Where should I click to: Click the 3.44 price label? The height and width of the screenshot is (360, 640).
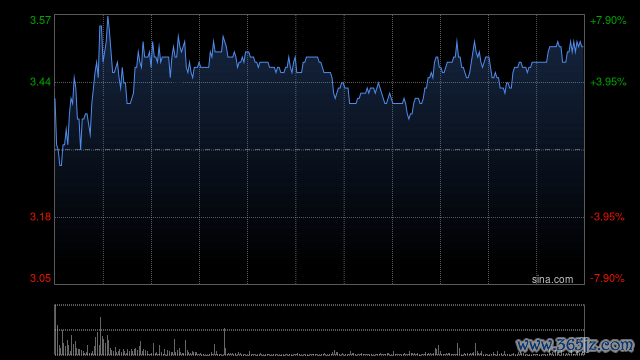pyautogui.click(x=40, y=82)
